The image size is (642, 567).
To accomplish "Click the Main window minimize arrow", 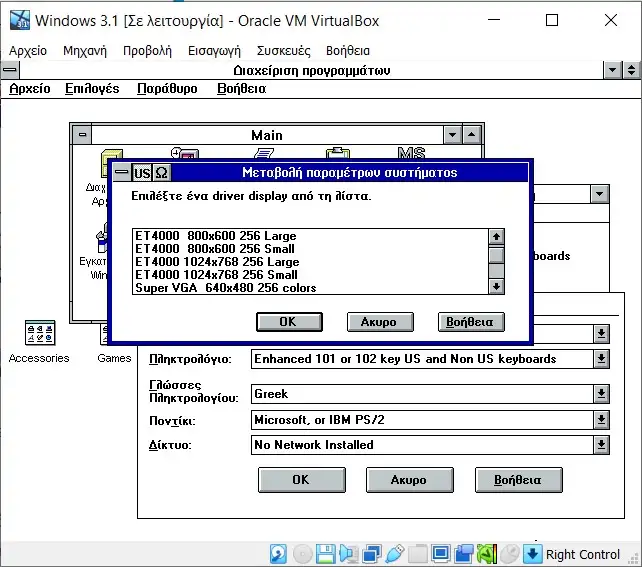I will click(x=452, y=135).
